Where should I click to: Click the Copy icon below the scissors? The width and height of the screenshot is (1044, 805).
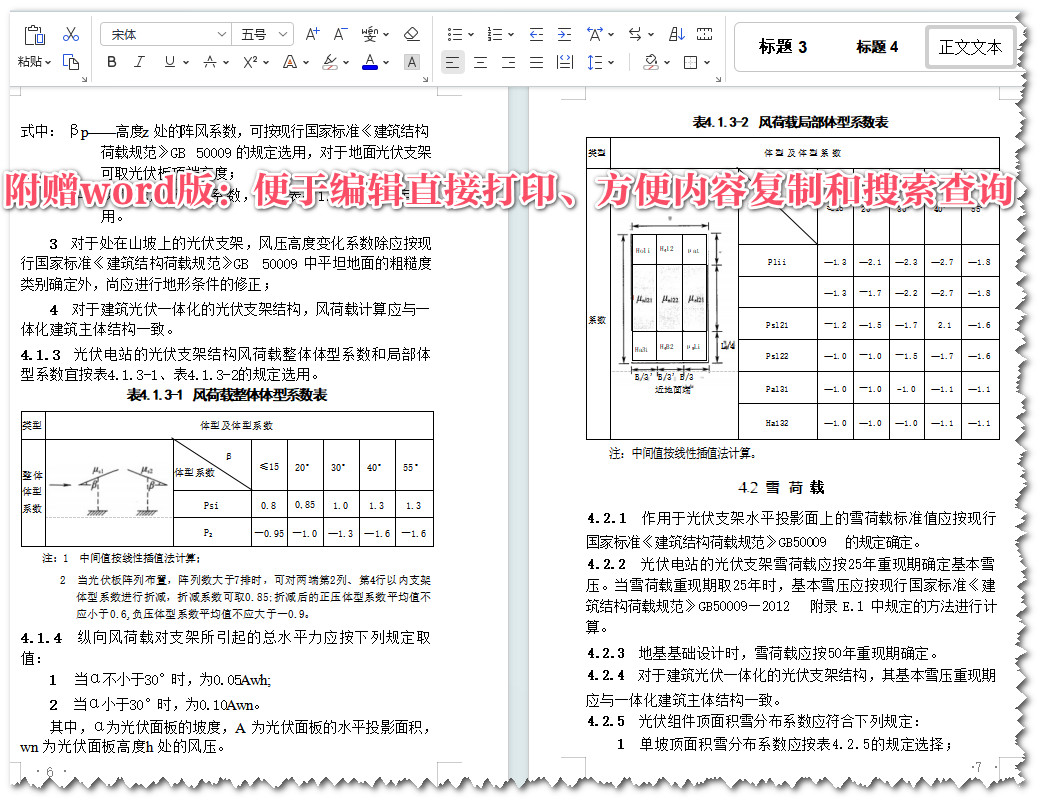pyautogui.click(x=72, y=61)
